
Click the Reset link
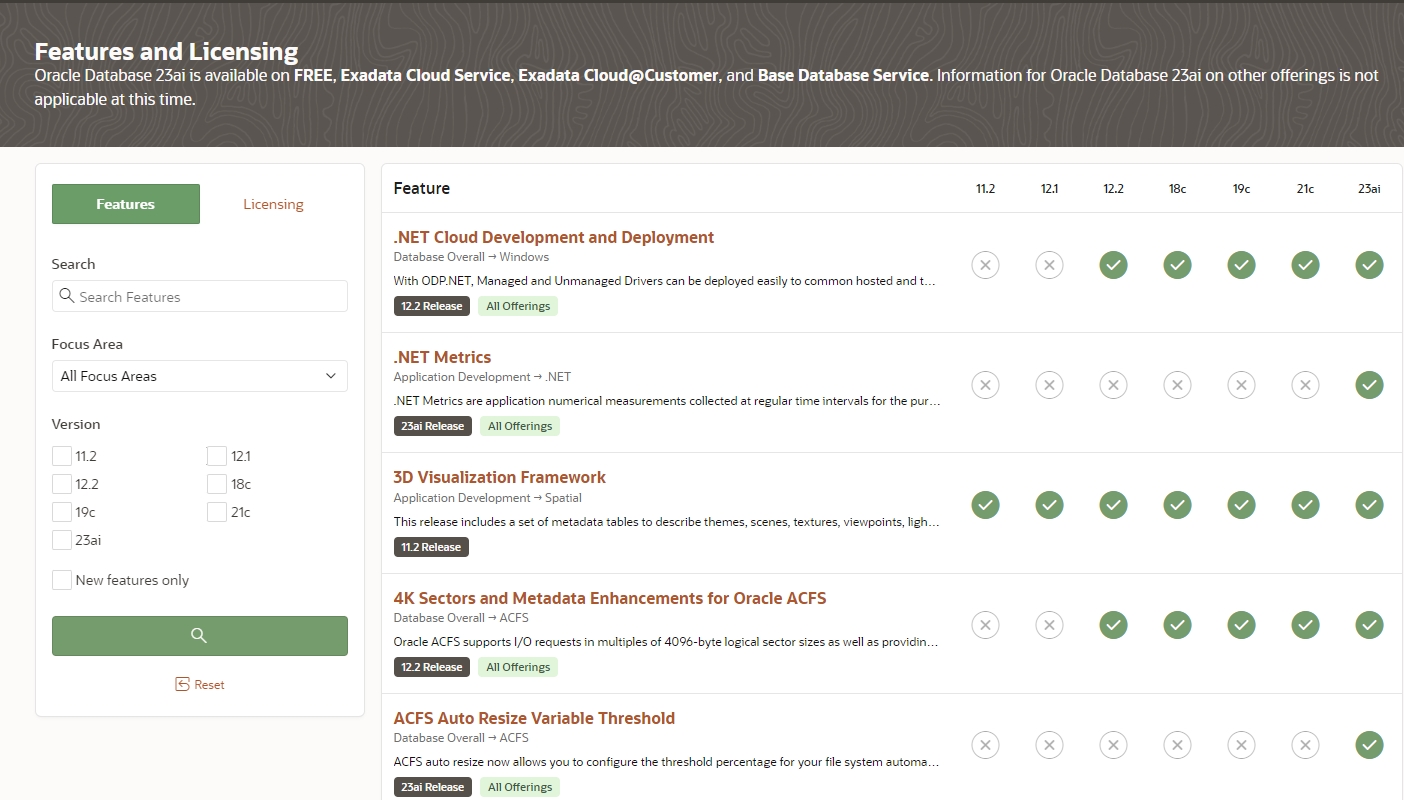[x=199, y=685]
